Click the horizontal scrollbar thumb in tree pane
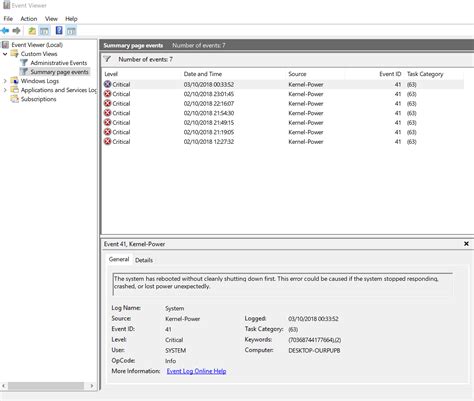The width and height of the screenshot is (474, 401). 46,386
